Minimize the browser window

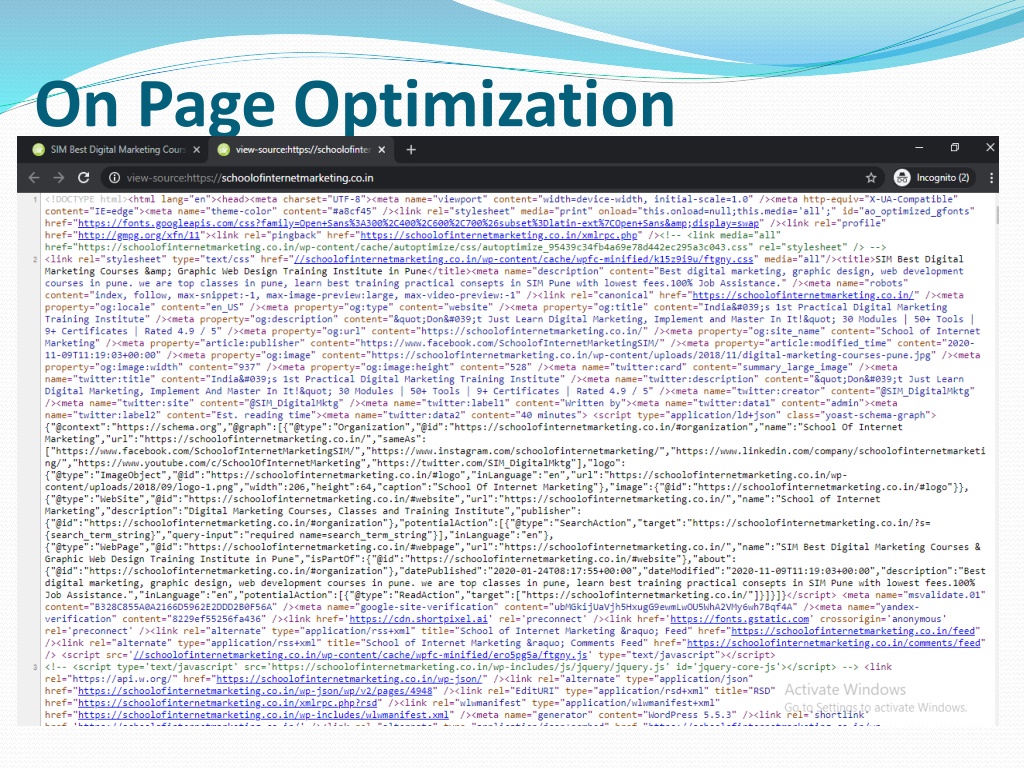919,148
